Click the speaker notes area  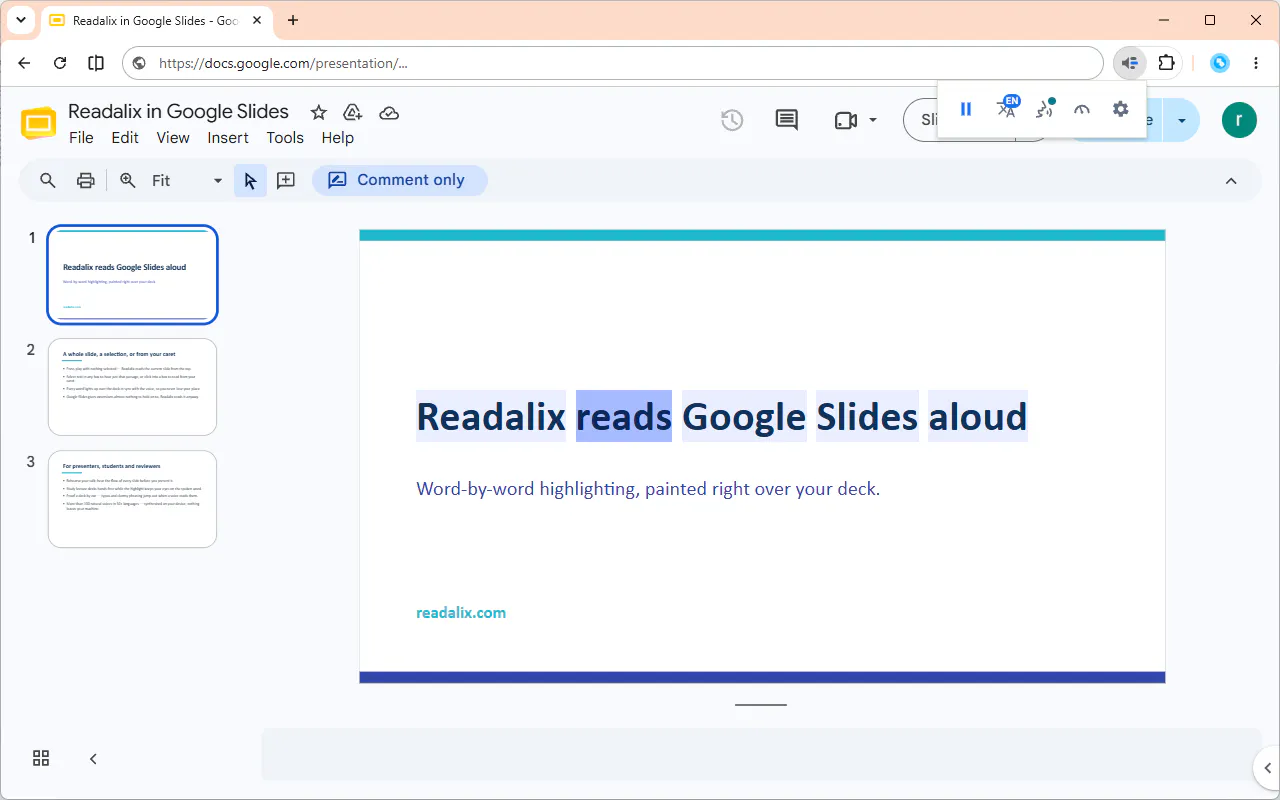coord(761,754)
